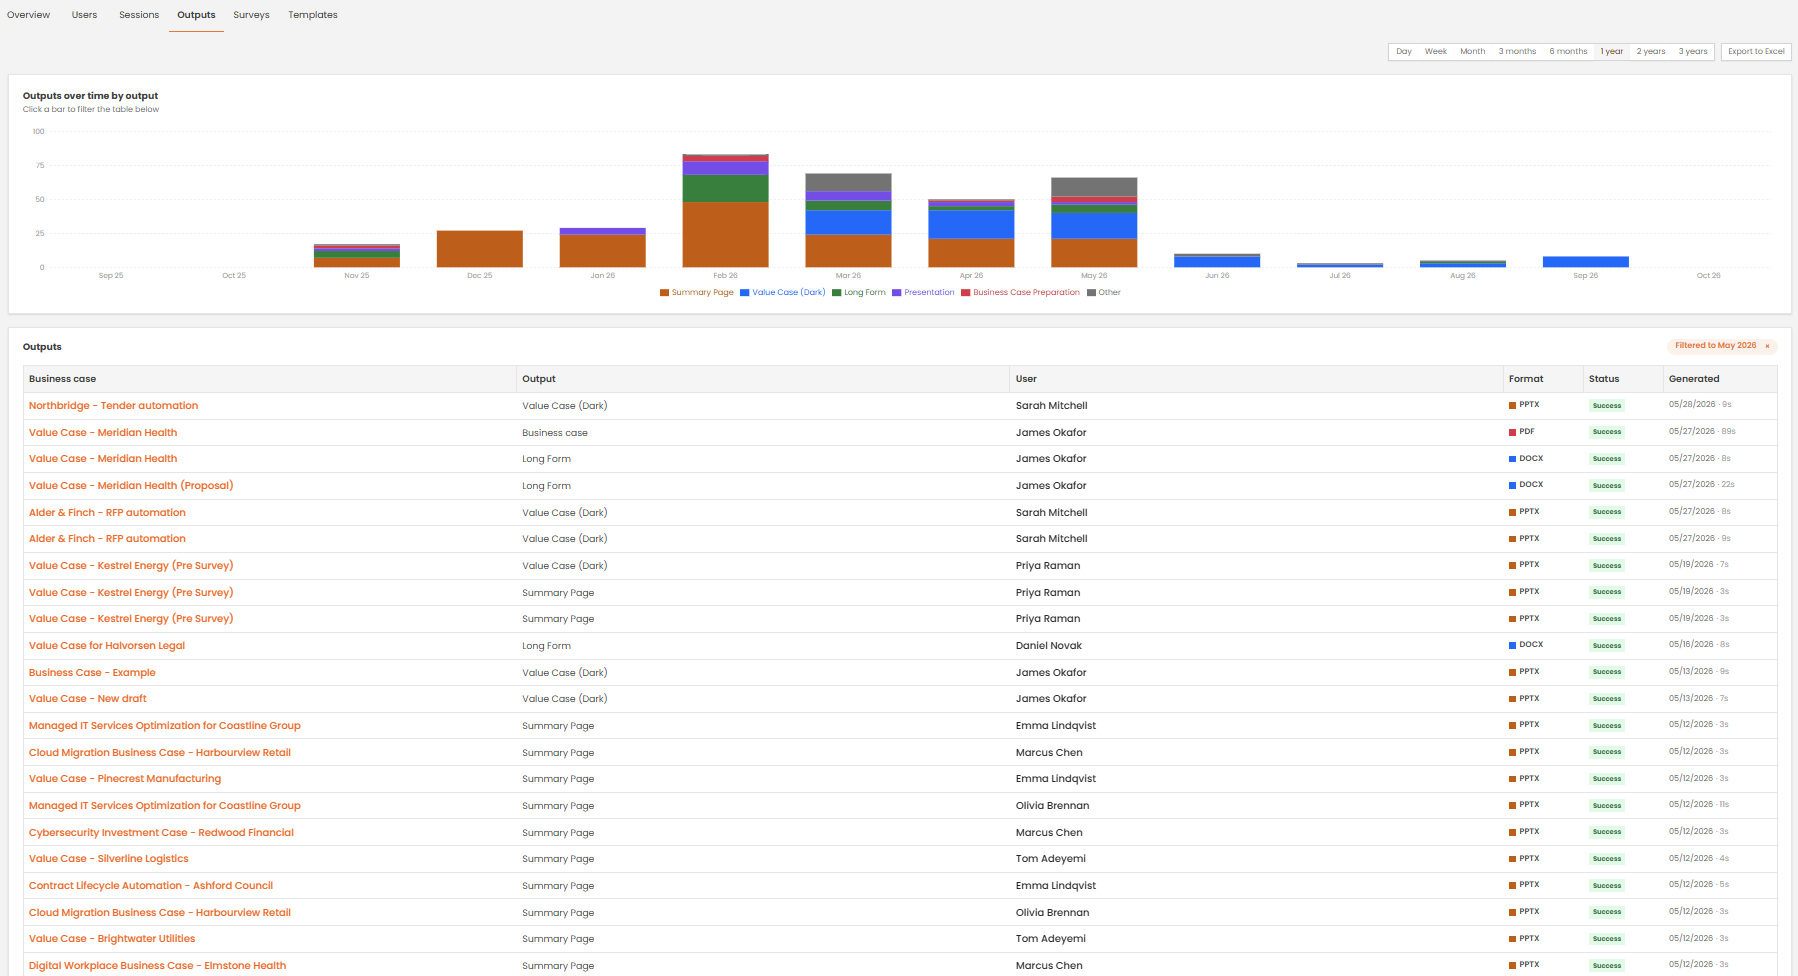Screen dimensions: 1798x976
Task: Export the data to Excel
Action: [x=1756, y=51]
